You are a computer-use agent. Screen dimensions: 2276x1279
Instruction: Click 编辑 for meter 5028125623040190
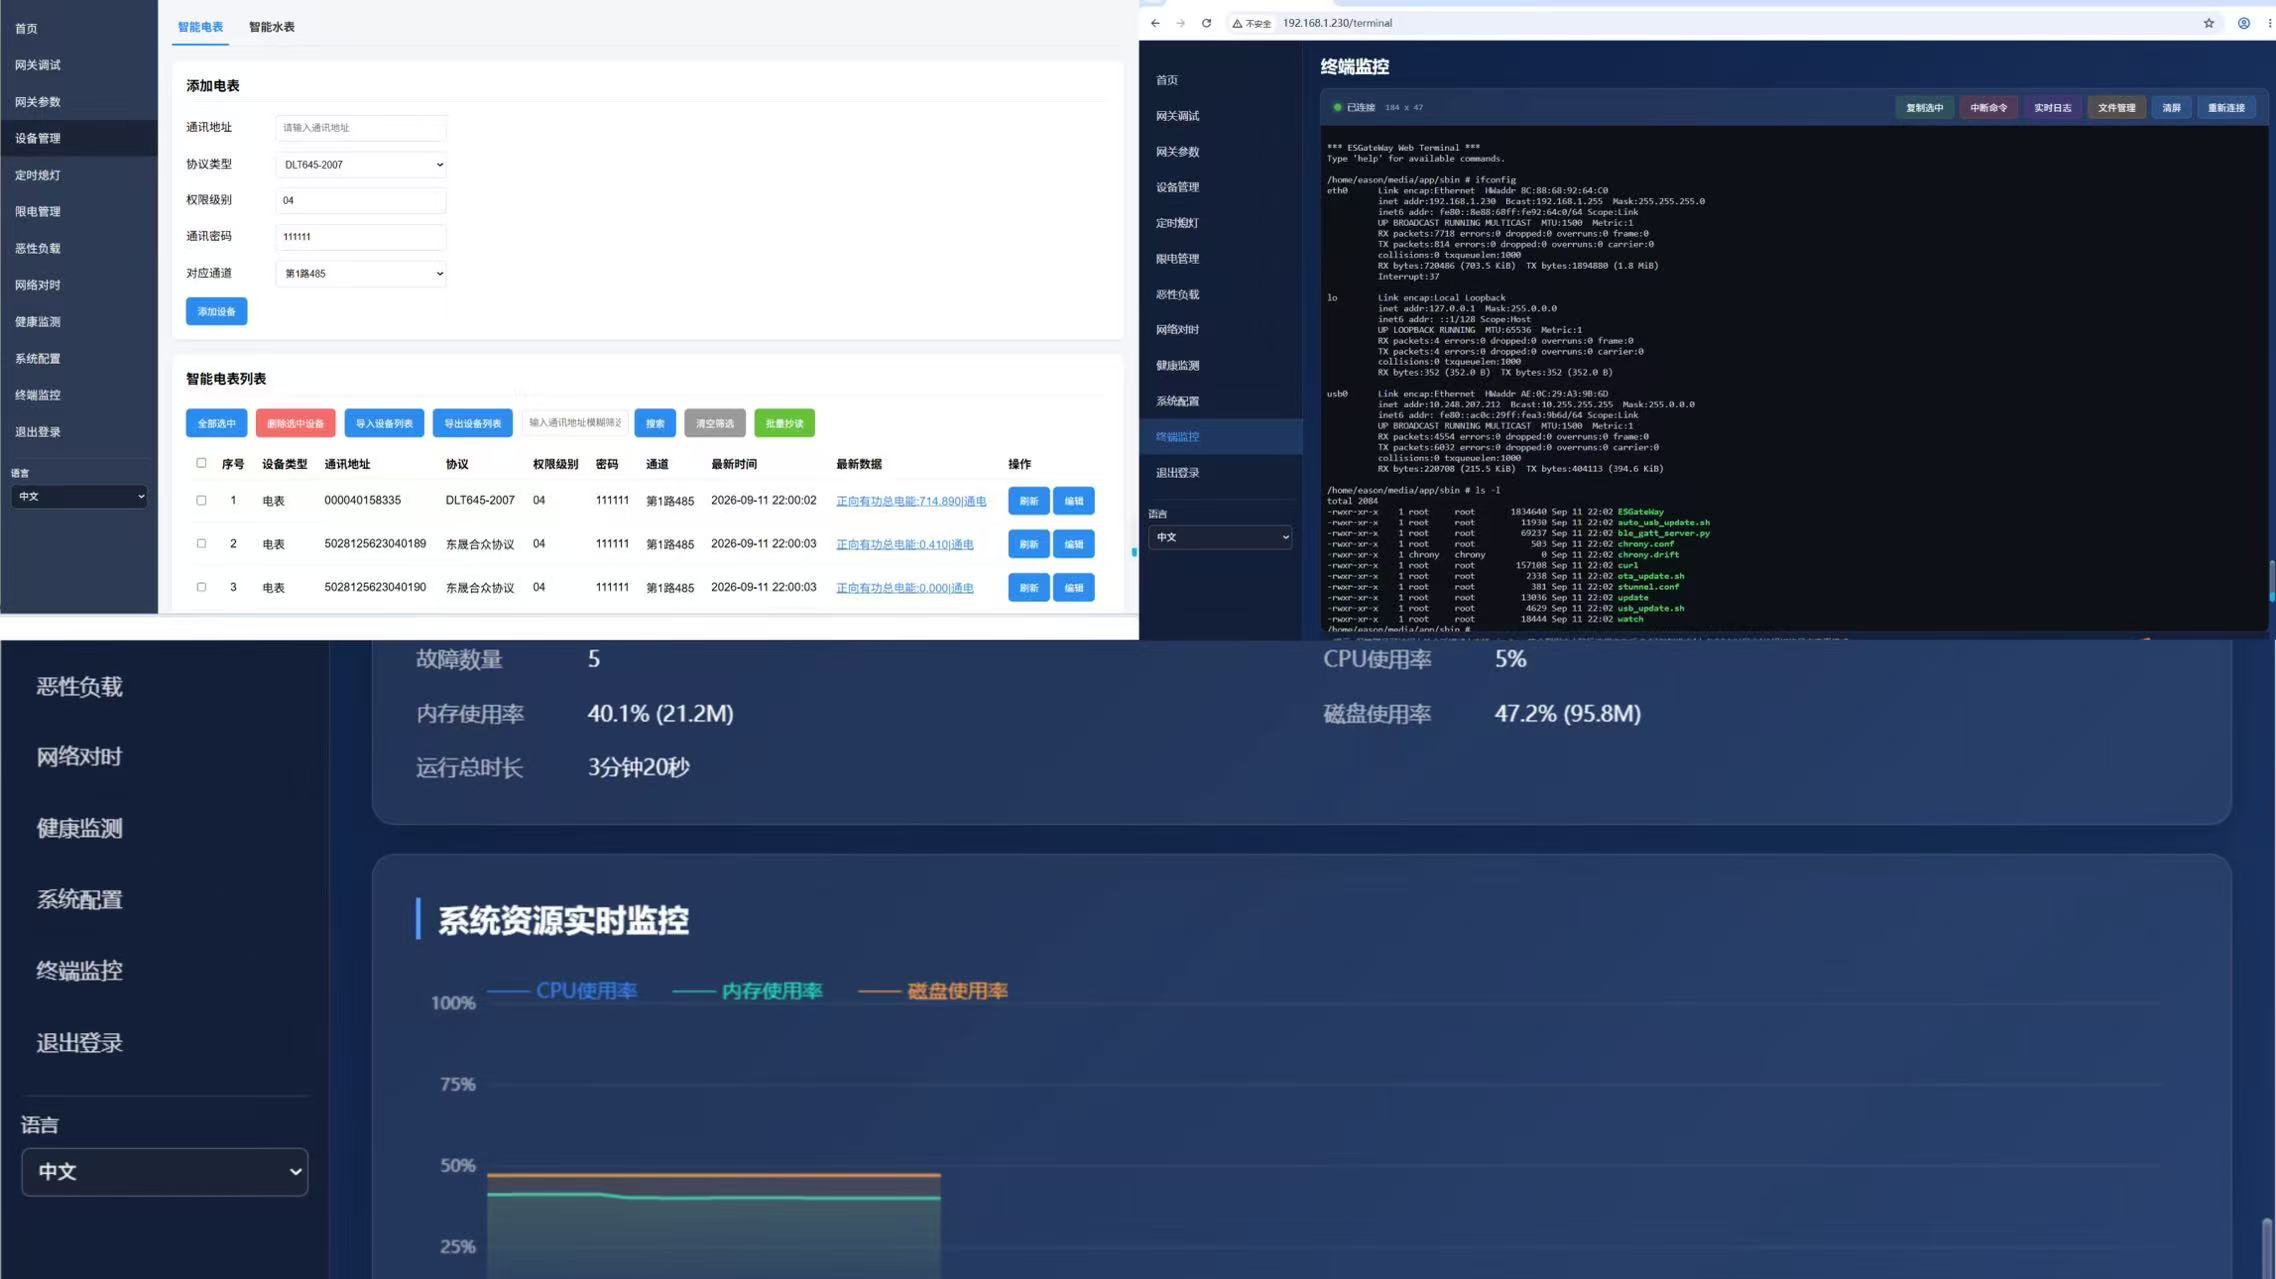[1073, 588]
